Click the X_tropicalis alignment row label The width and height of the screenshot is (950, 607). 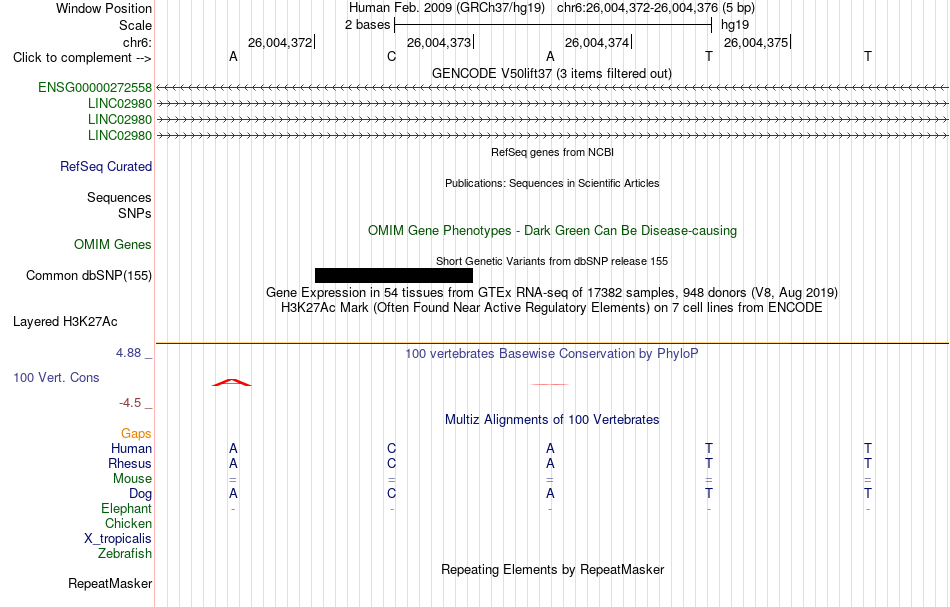(118, 539)
